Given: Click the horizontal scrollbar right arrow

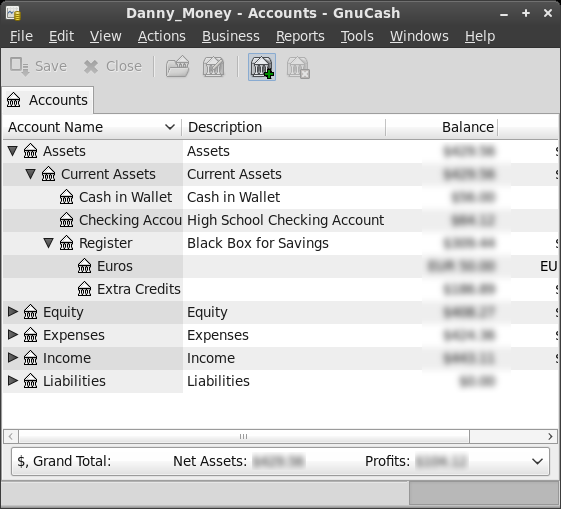Looking at the screenshot, I should tap(550, 436).
